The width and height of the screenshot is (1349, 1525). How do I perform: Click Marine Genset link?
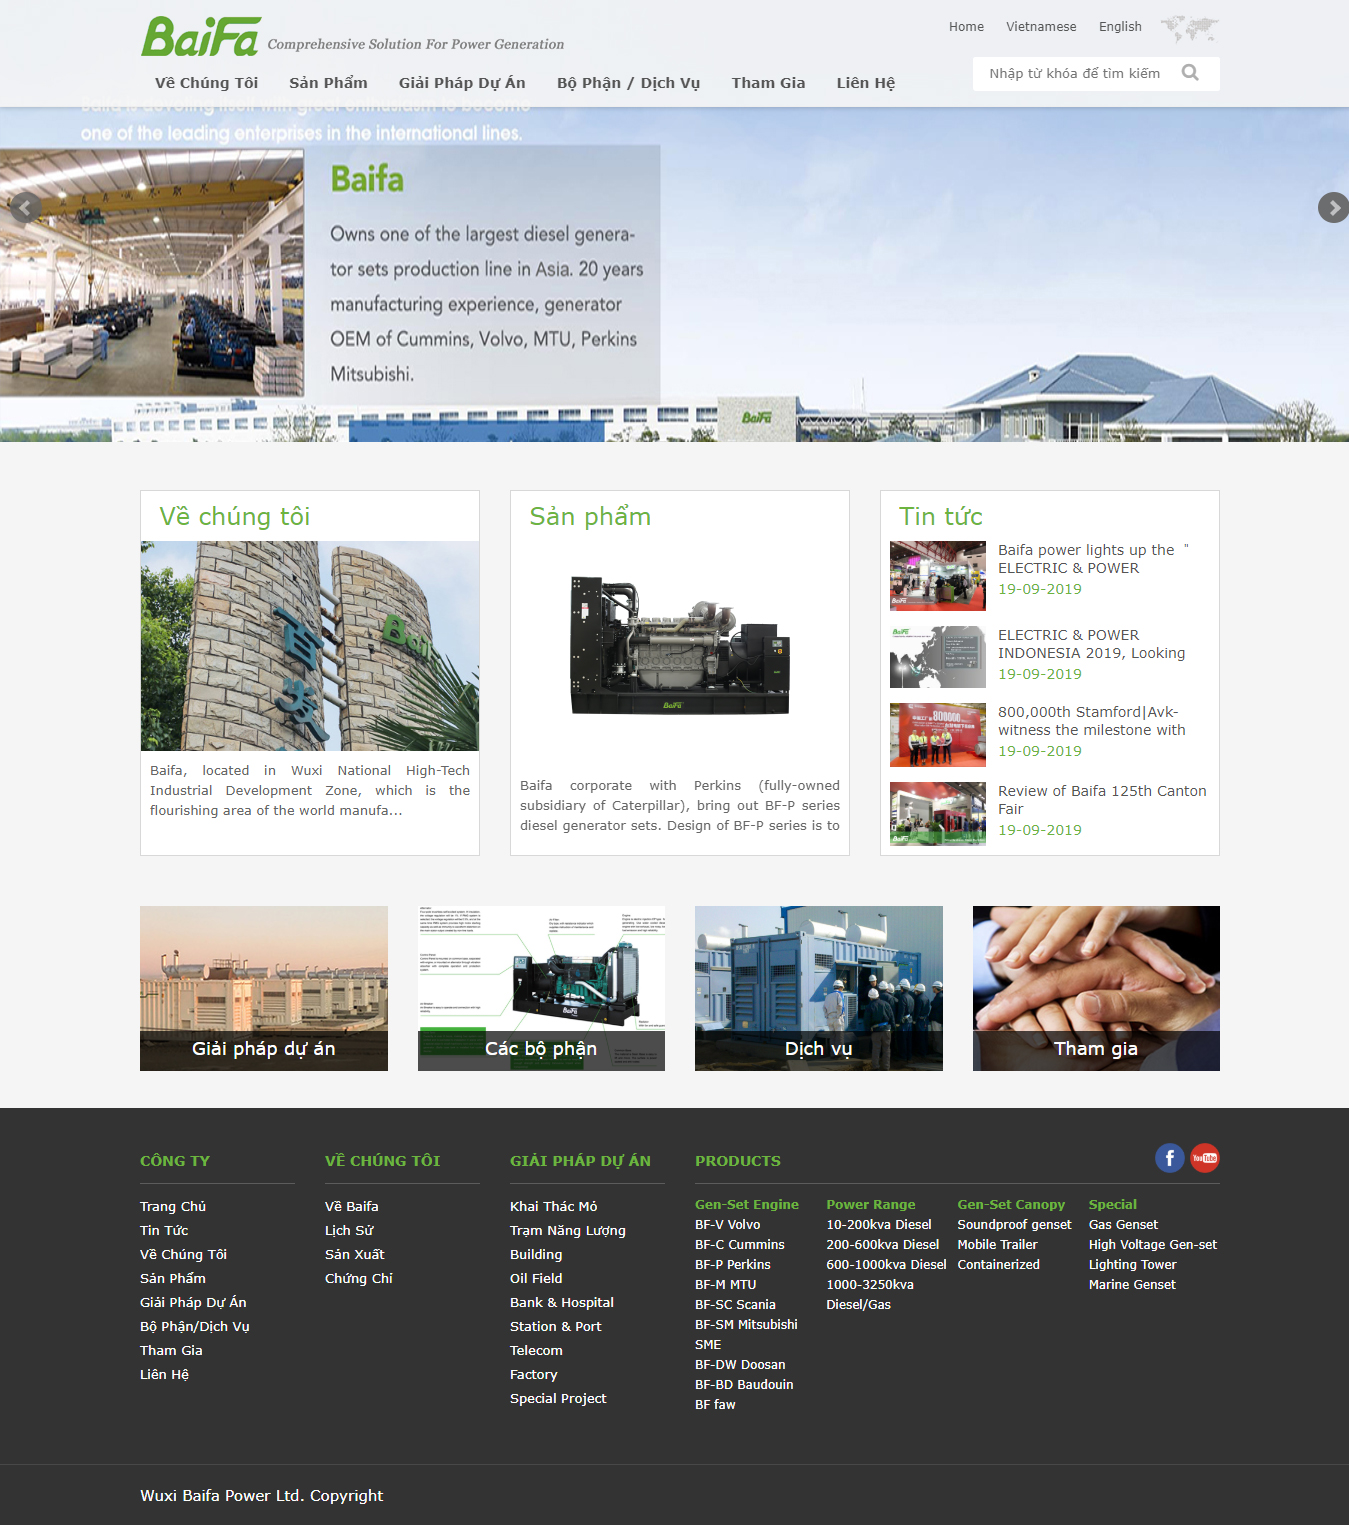click(x=1132, y=1285)
